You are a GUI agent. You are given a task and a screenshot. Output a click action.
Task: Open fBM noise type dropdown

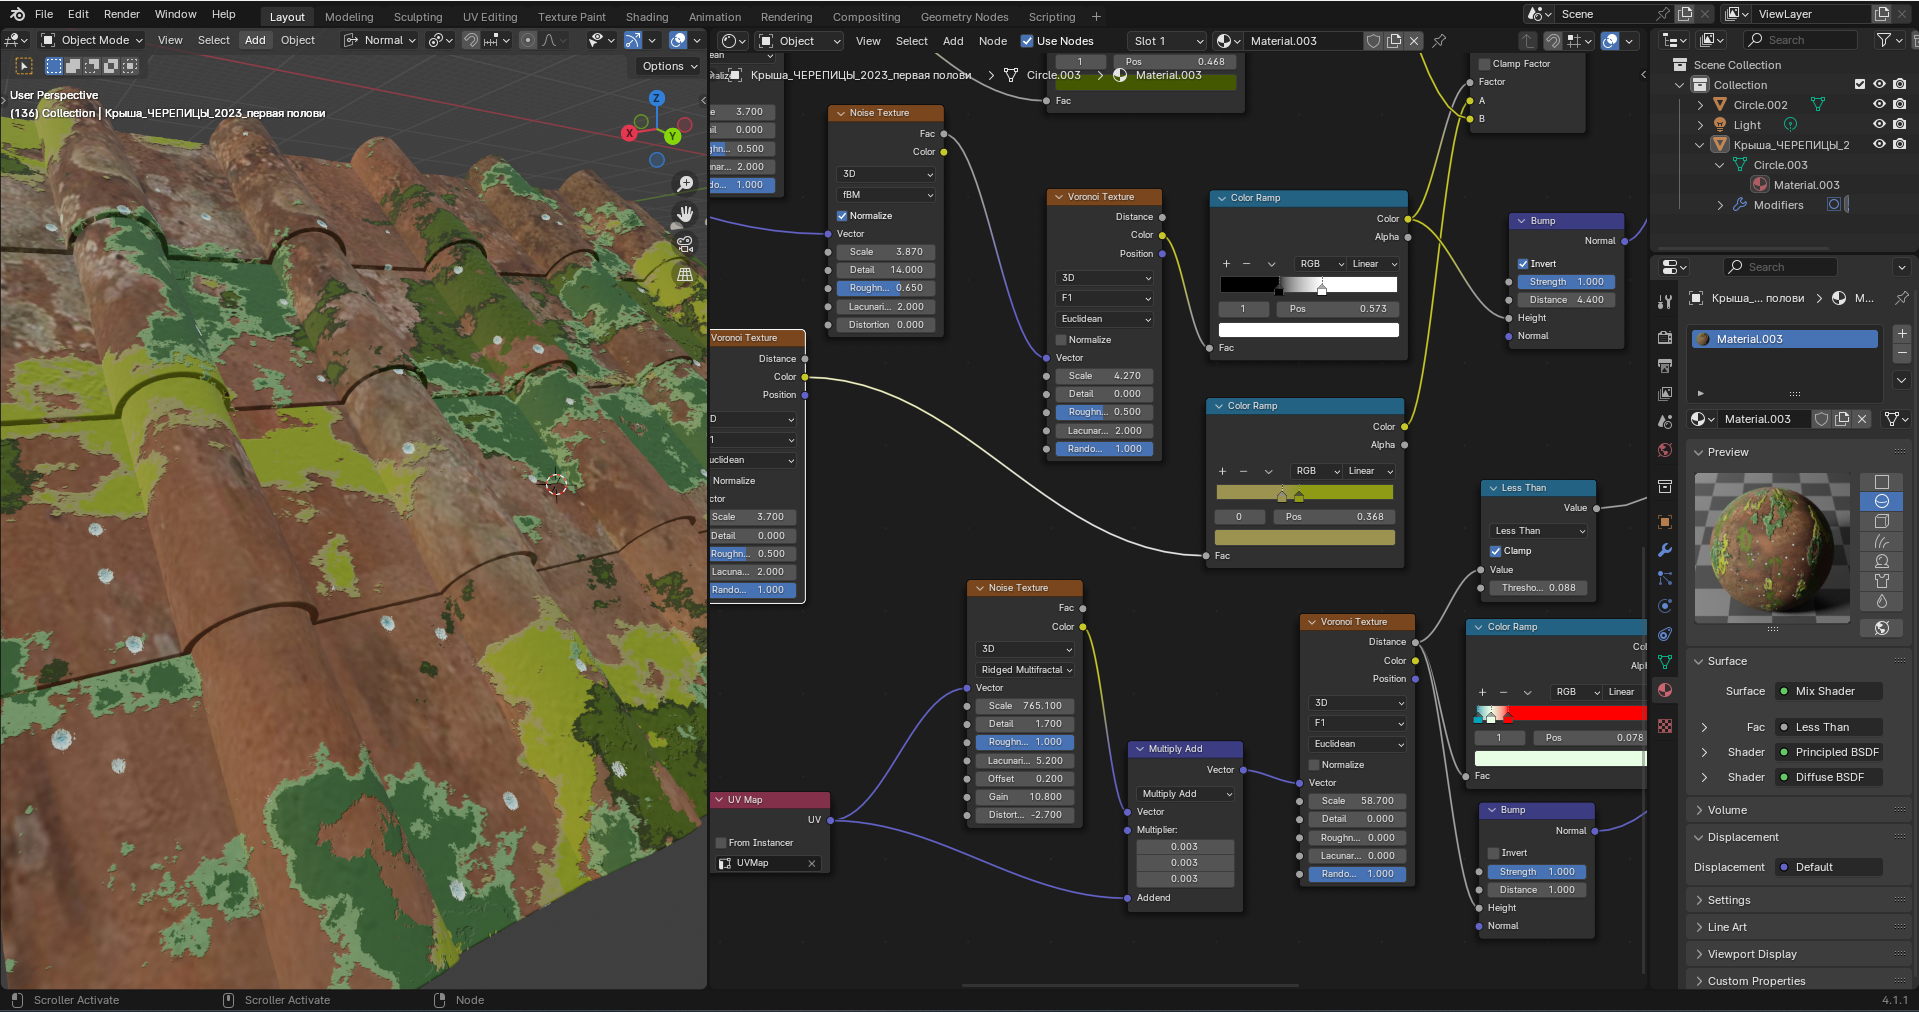tap(887, 195)
